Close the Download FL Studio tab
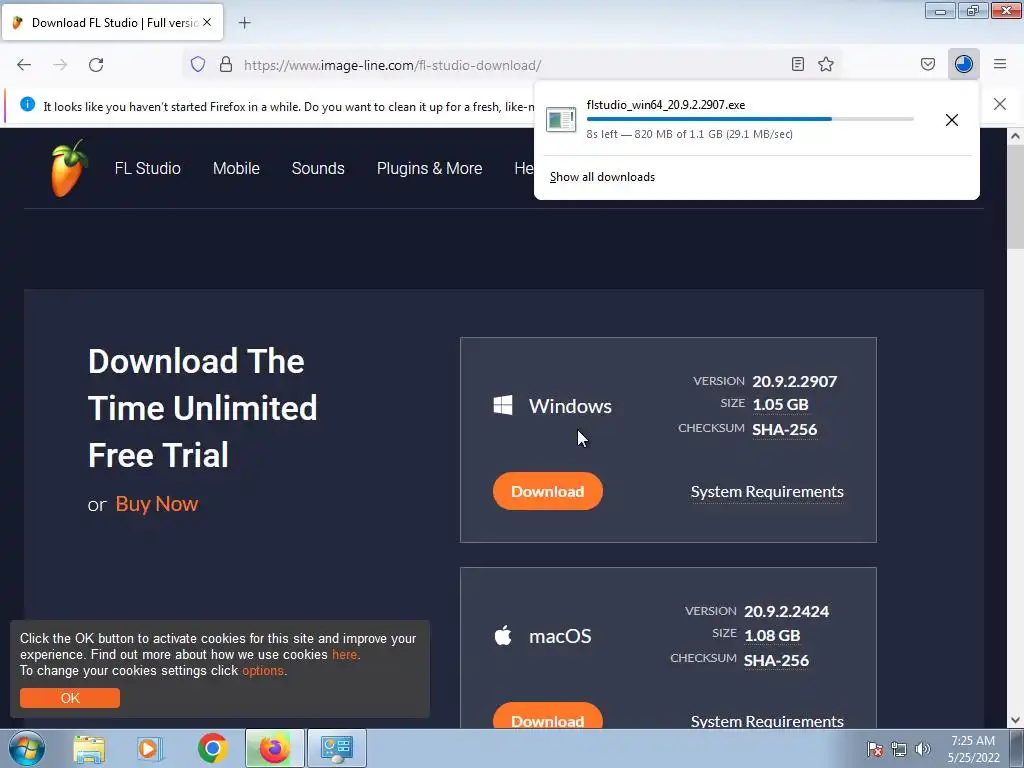The width and height of the screenshot is (1024, 768). coord(207,22)
